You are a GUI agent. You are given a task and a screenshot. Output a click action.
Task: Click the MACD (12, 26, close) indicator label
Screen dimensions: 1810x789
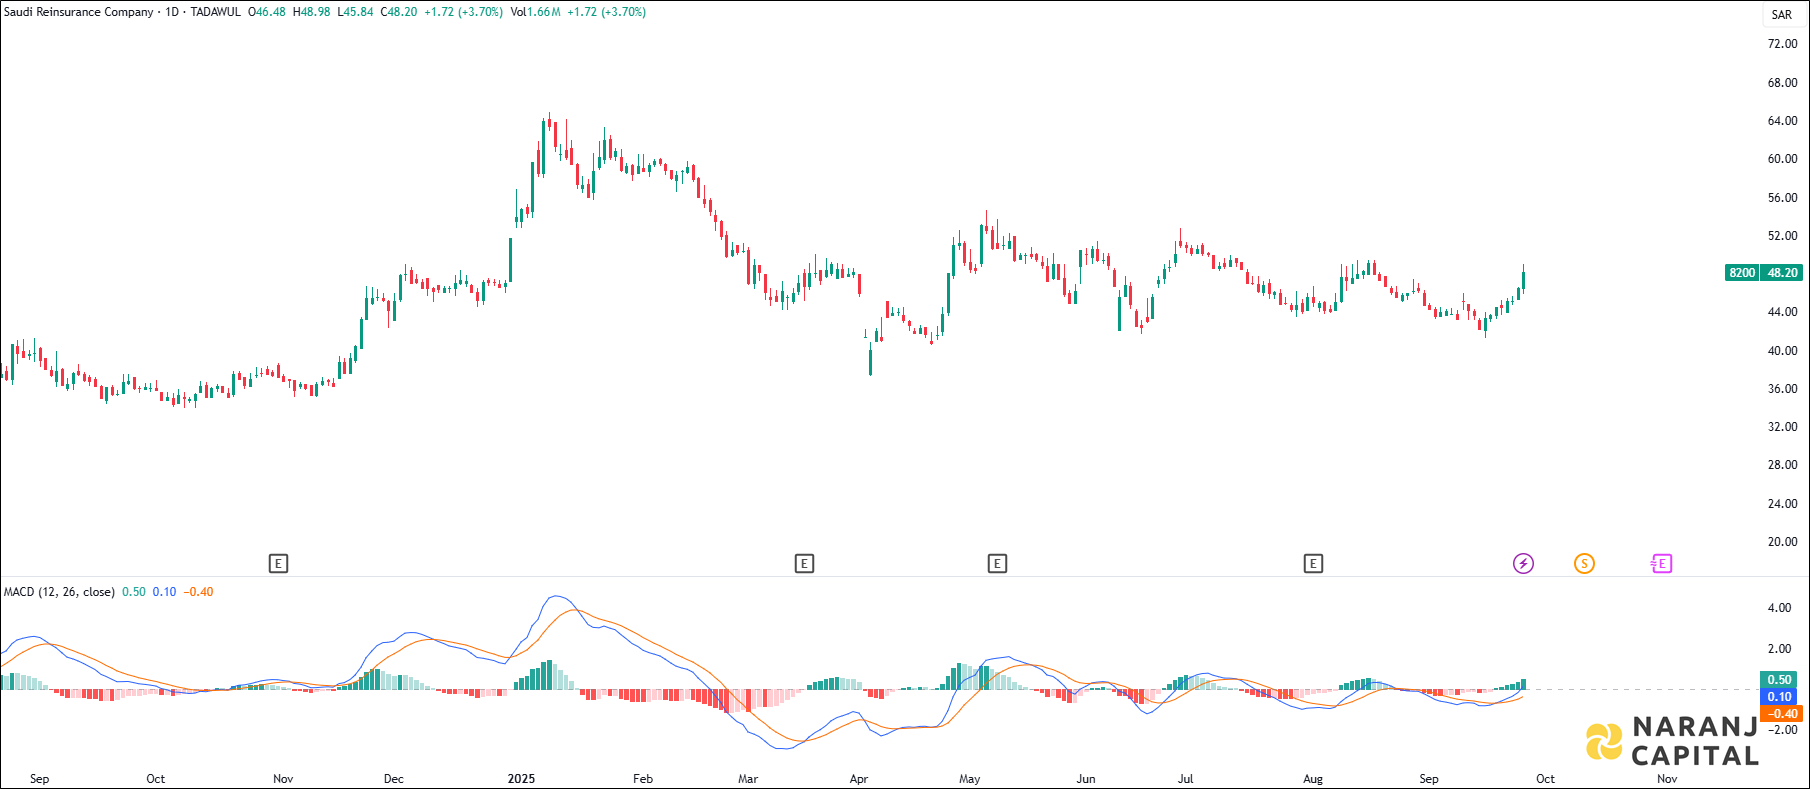click(x=59, y=592)
